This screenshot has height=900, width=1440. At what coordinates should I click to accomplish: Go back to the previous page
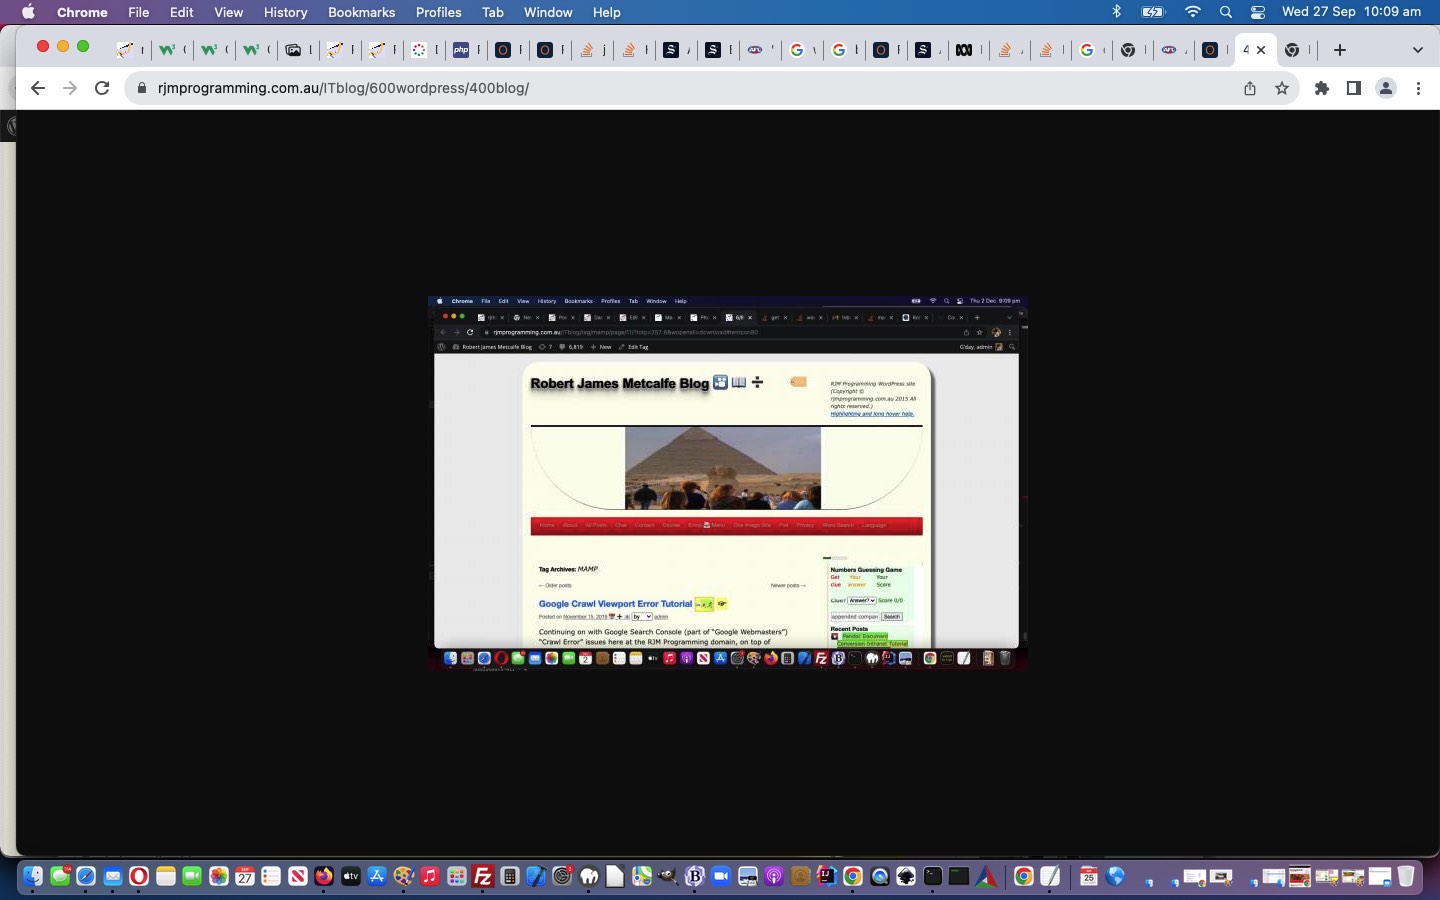point(38,88)
